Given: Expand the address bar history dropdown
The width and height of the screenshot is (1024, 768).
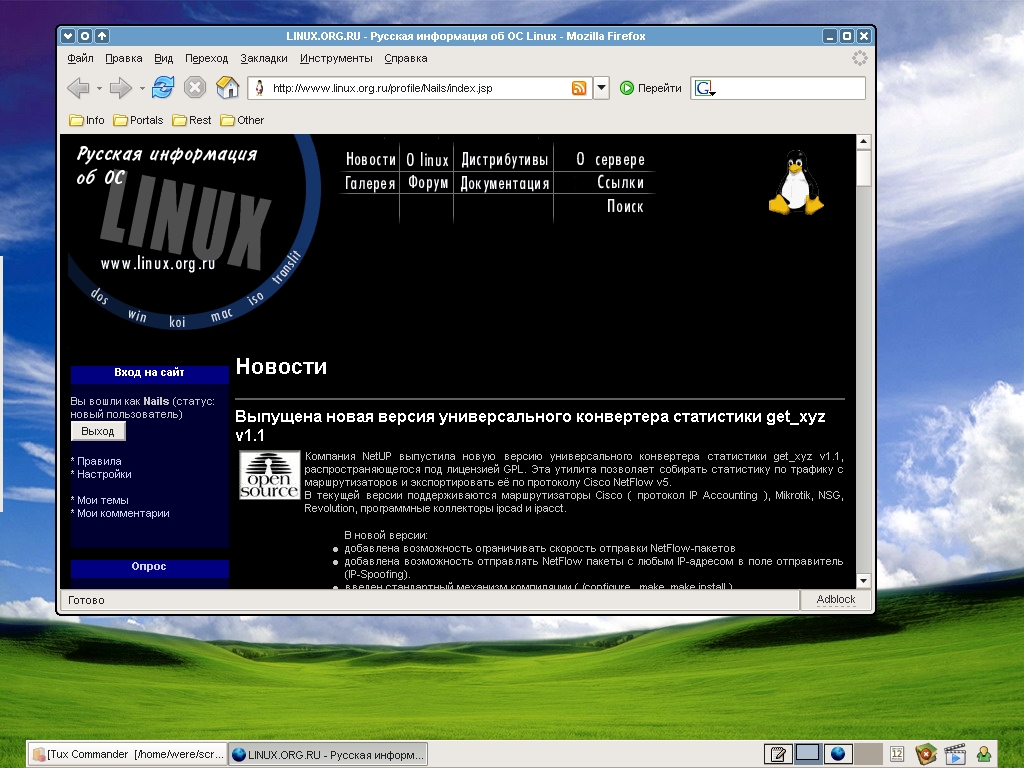Looking at the screenshot, I should point(601,88).
